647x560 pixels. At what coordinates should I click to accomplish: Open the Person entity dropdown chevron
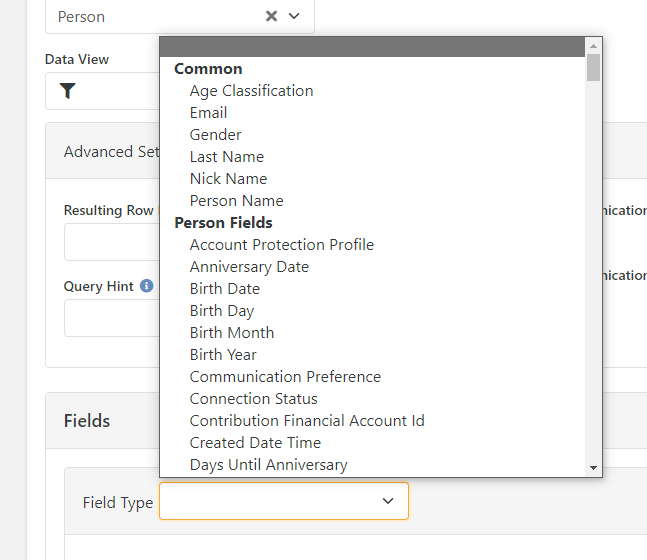pyautogui.click(x=294, y=16)
